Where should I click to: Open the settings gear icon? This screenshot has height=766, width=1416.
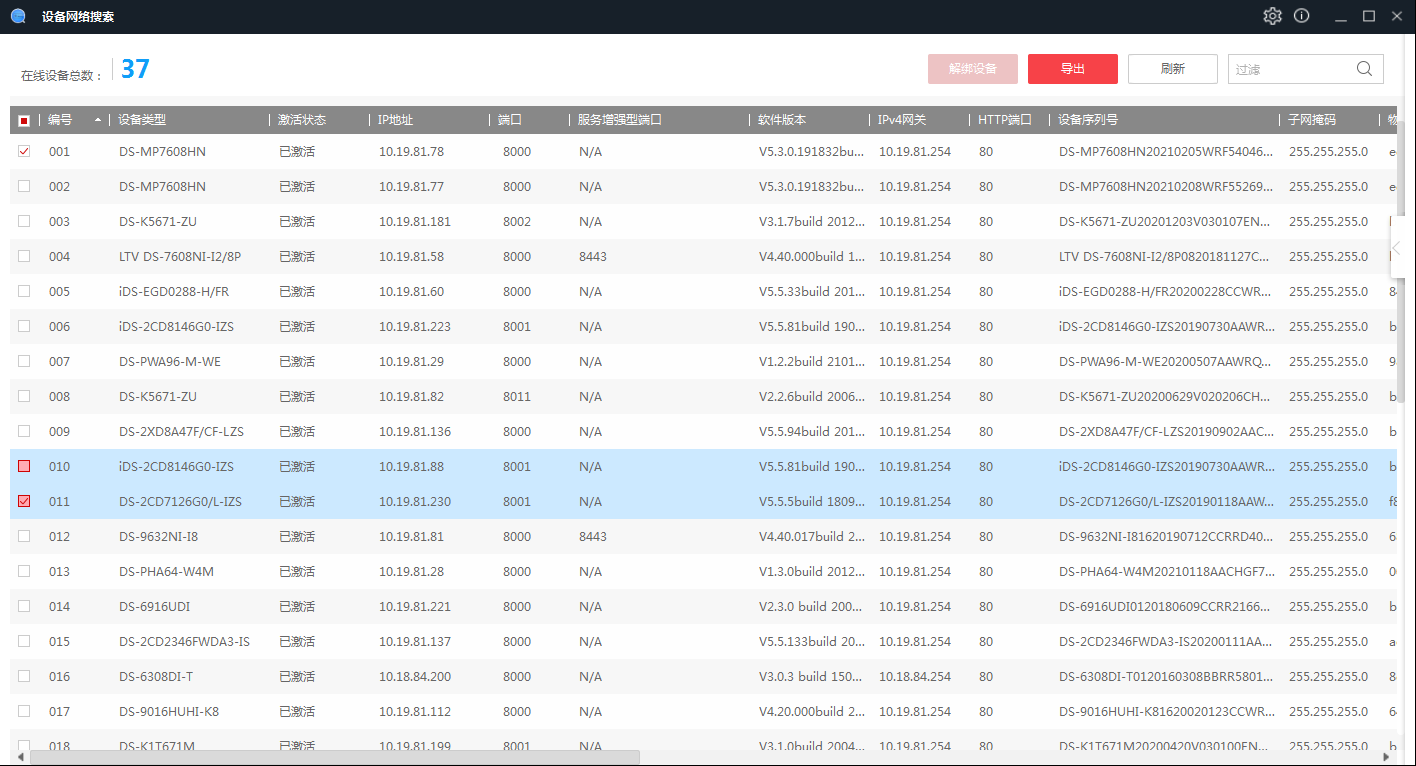click(1272, 16)
